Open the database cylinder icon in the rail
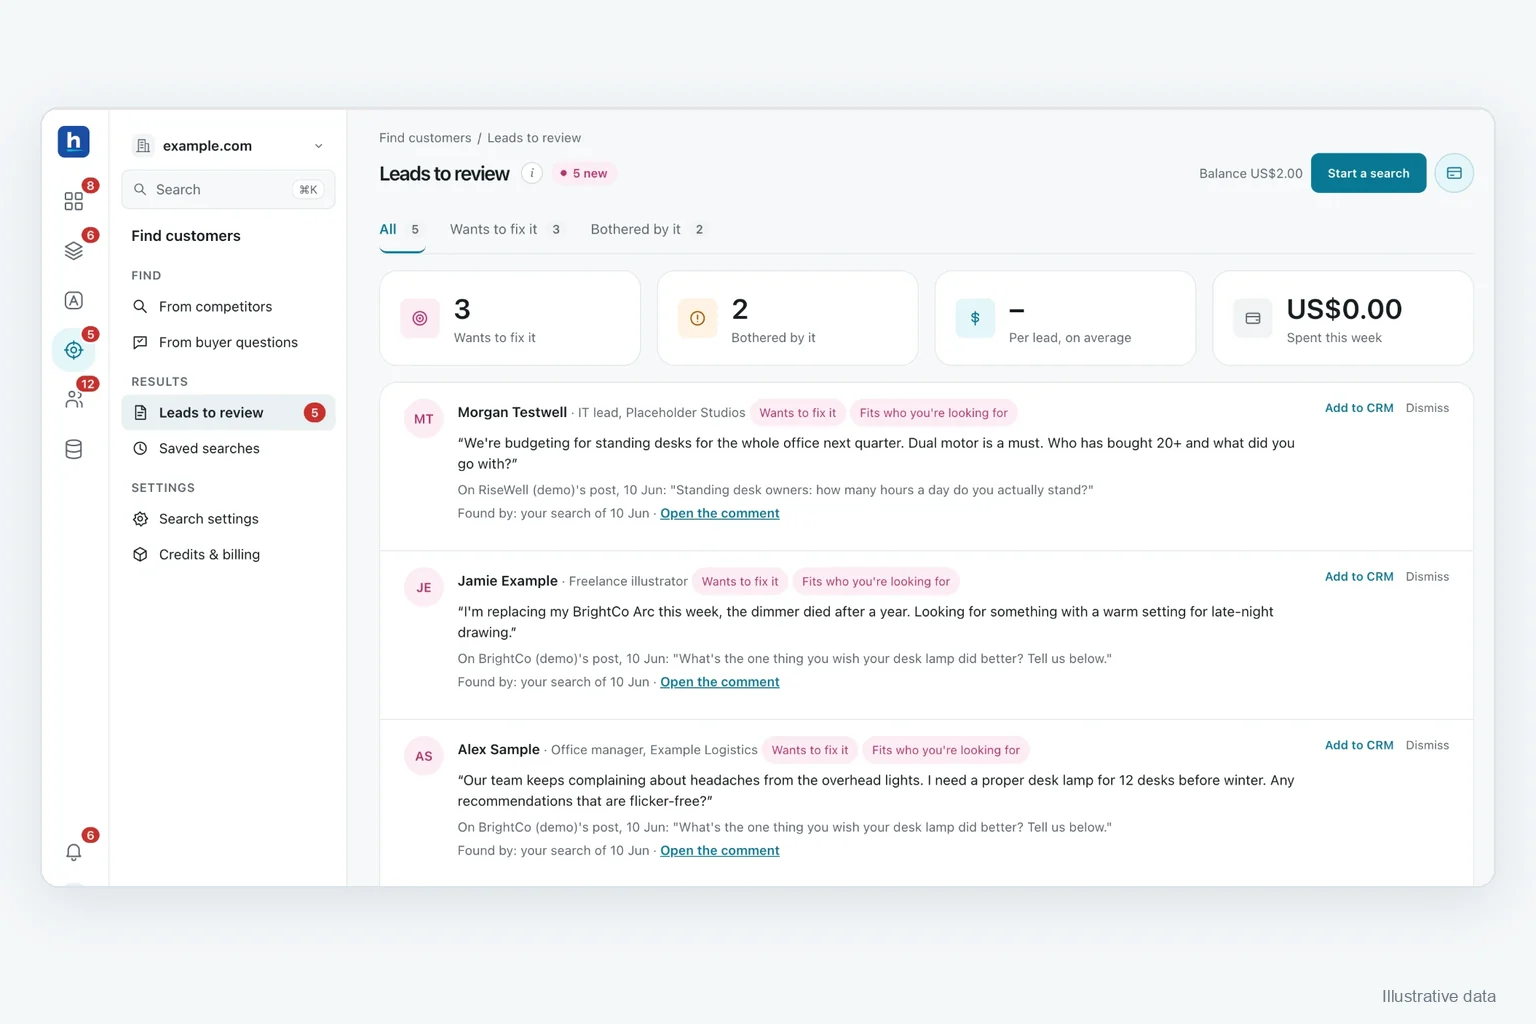The height and width of the screenshot is (1024, 1536). (74, 449)
